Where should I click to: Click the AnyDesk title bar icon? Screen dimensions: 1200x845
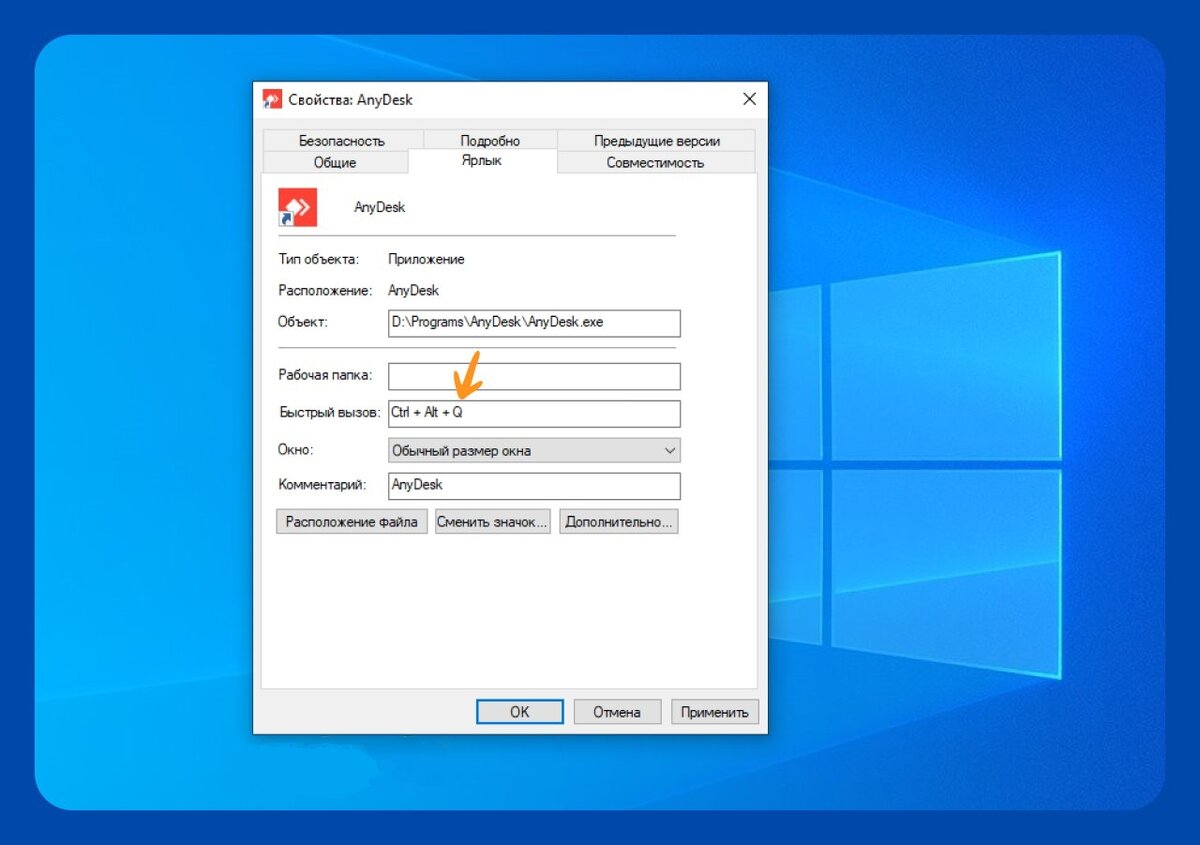coord(272,99)
